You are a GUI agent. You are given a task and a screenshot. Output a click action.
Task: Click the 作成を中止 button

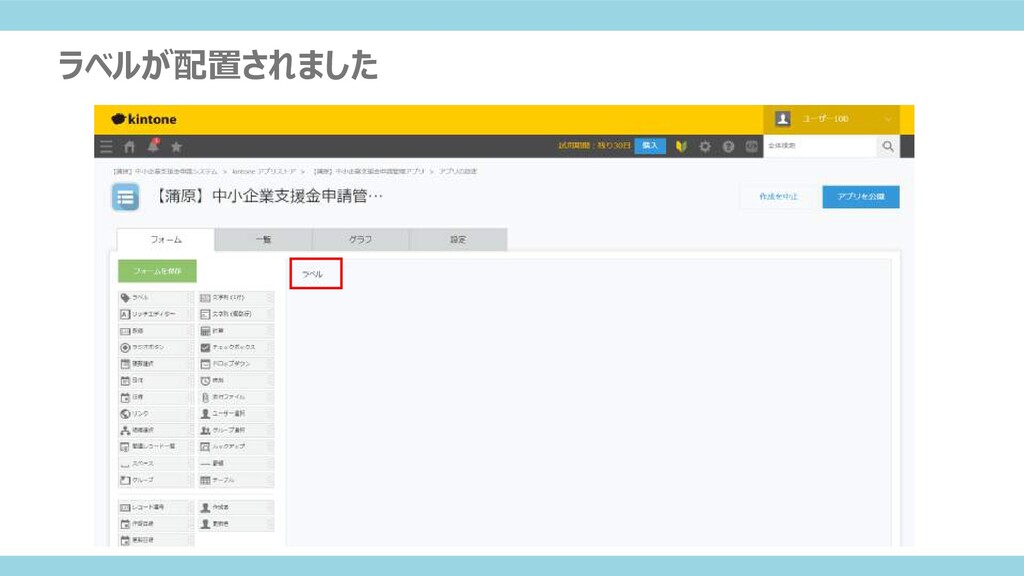[778, 197]
